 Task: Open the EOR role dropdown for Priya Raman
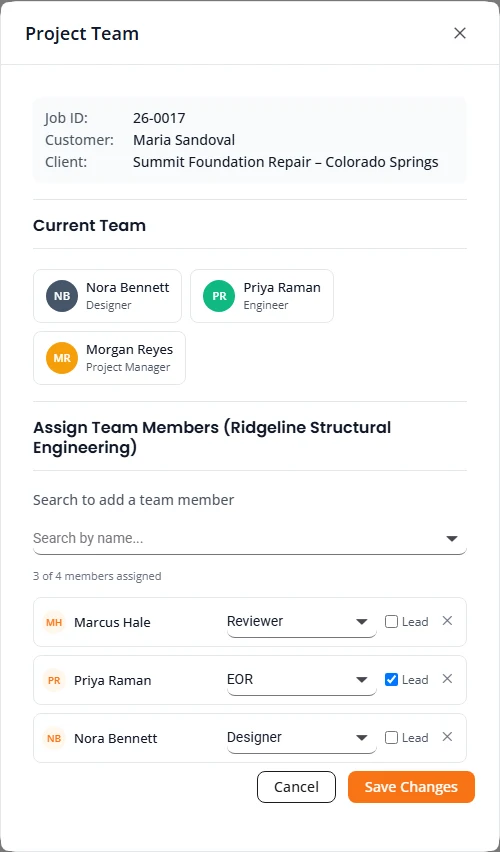302,680
